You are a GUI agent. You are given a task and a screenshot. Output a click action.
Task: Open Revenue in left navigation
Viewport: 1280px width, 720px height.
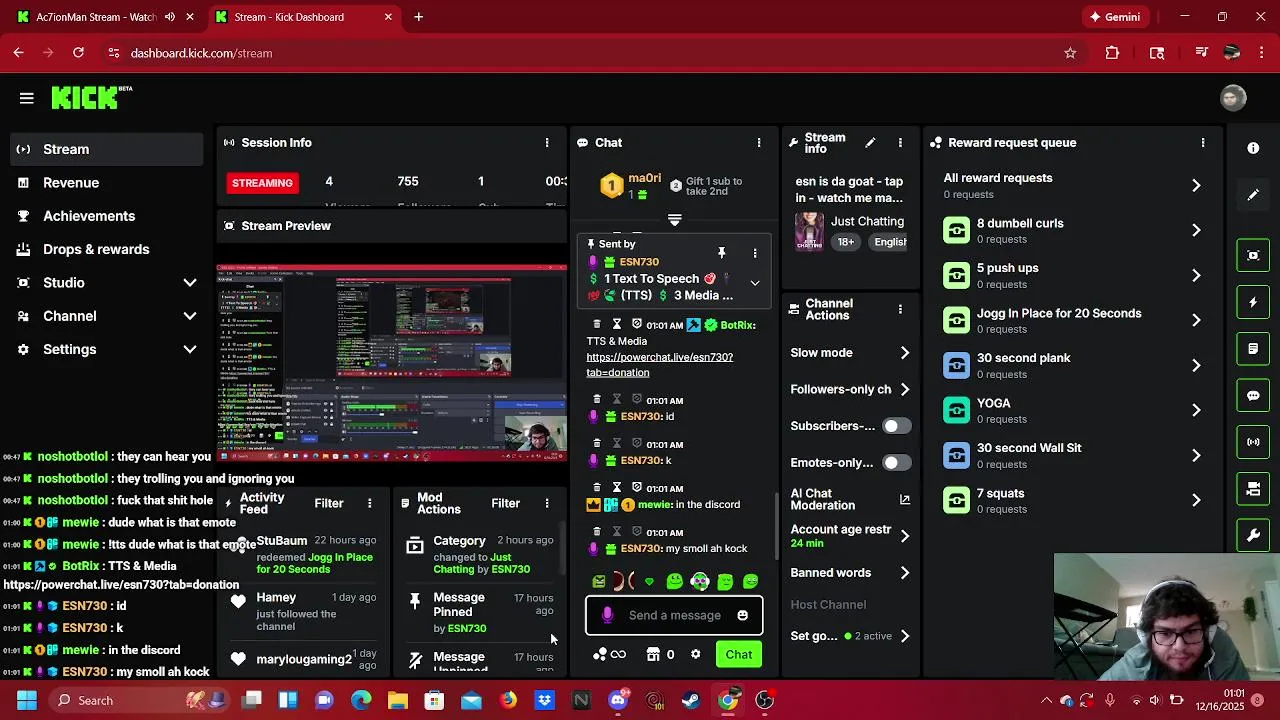coord(106,183)
